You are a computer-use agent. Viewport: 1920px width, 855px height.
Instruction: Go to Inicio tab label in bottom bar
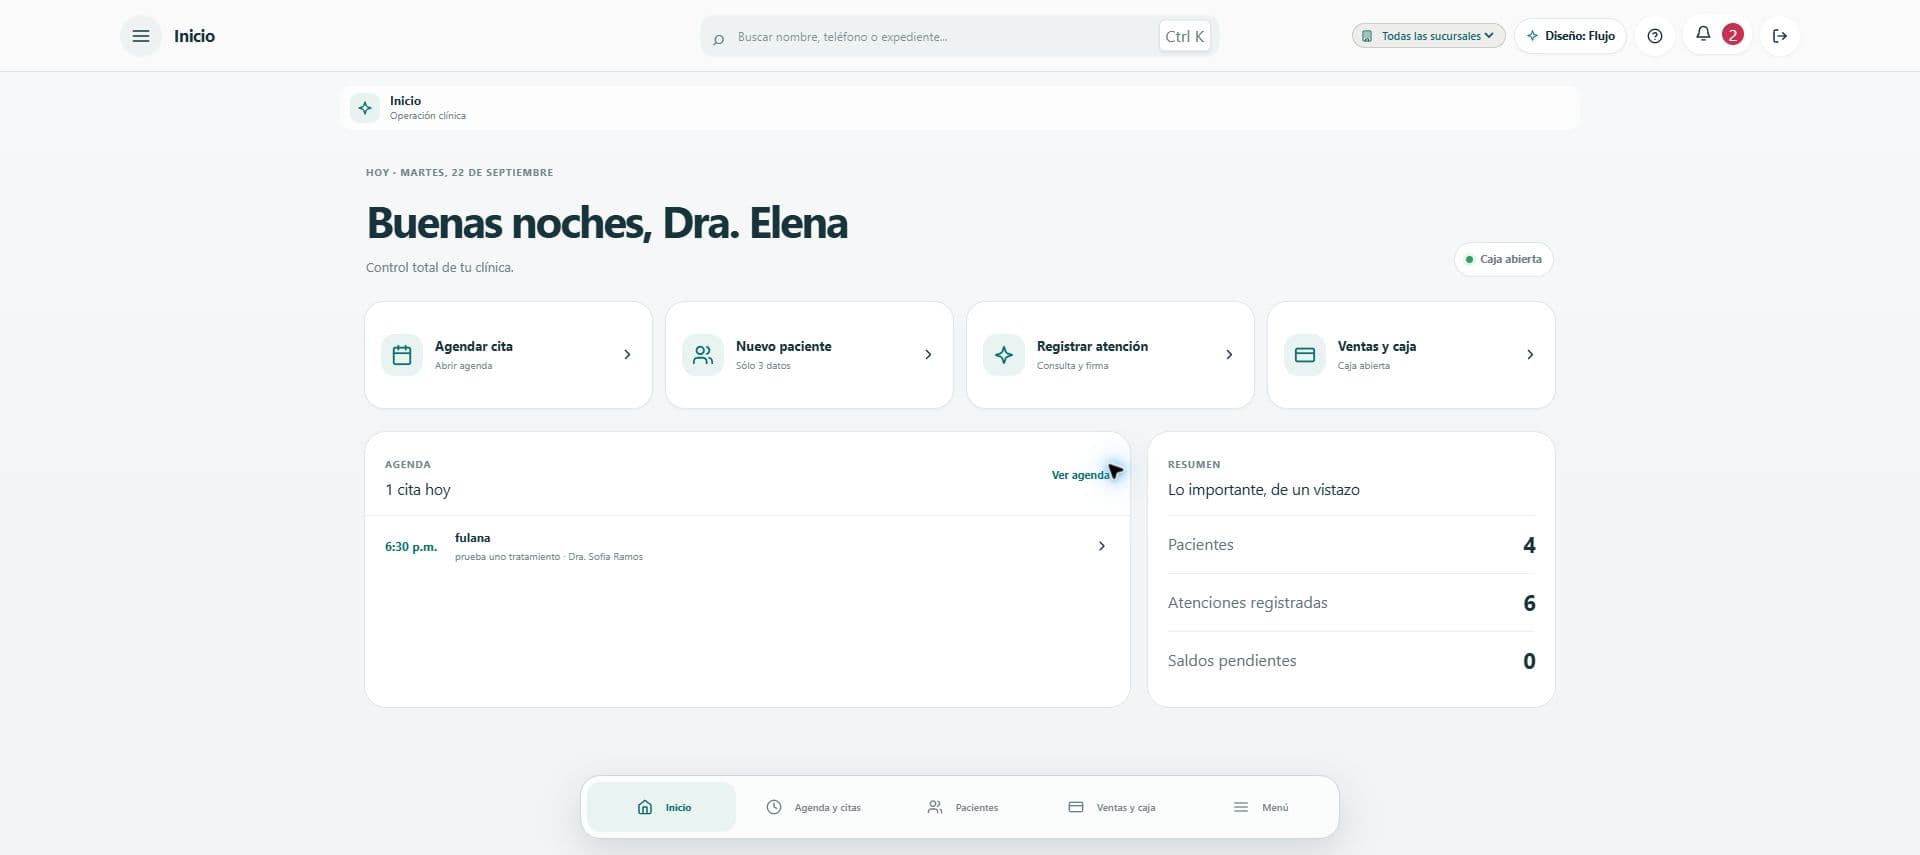click(x=678, y=808)
